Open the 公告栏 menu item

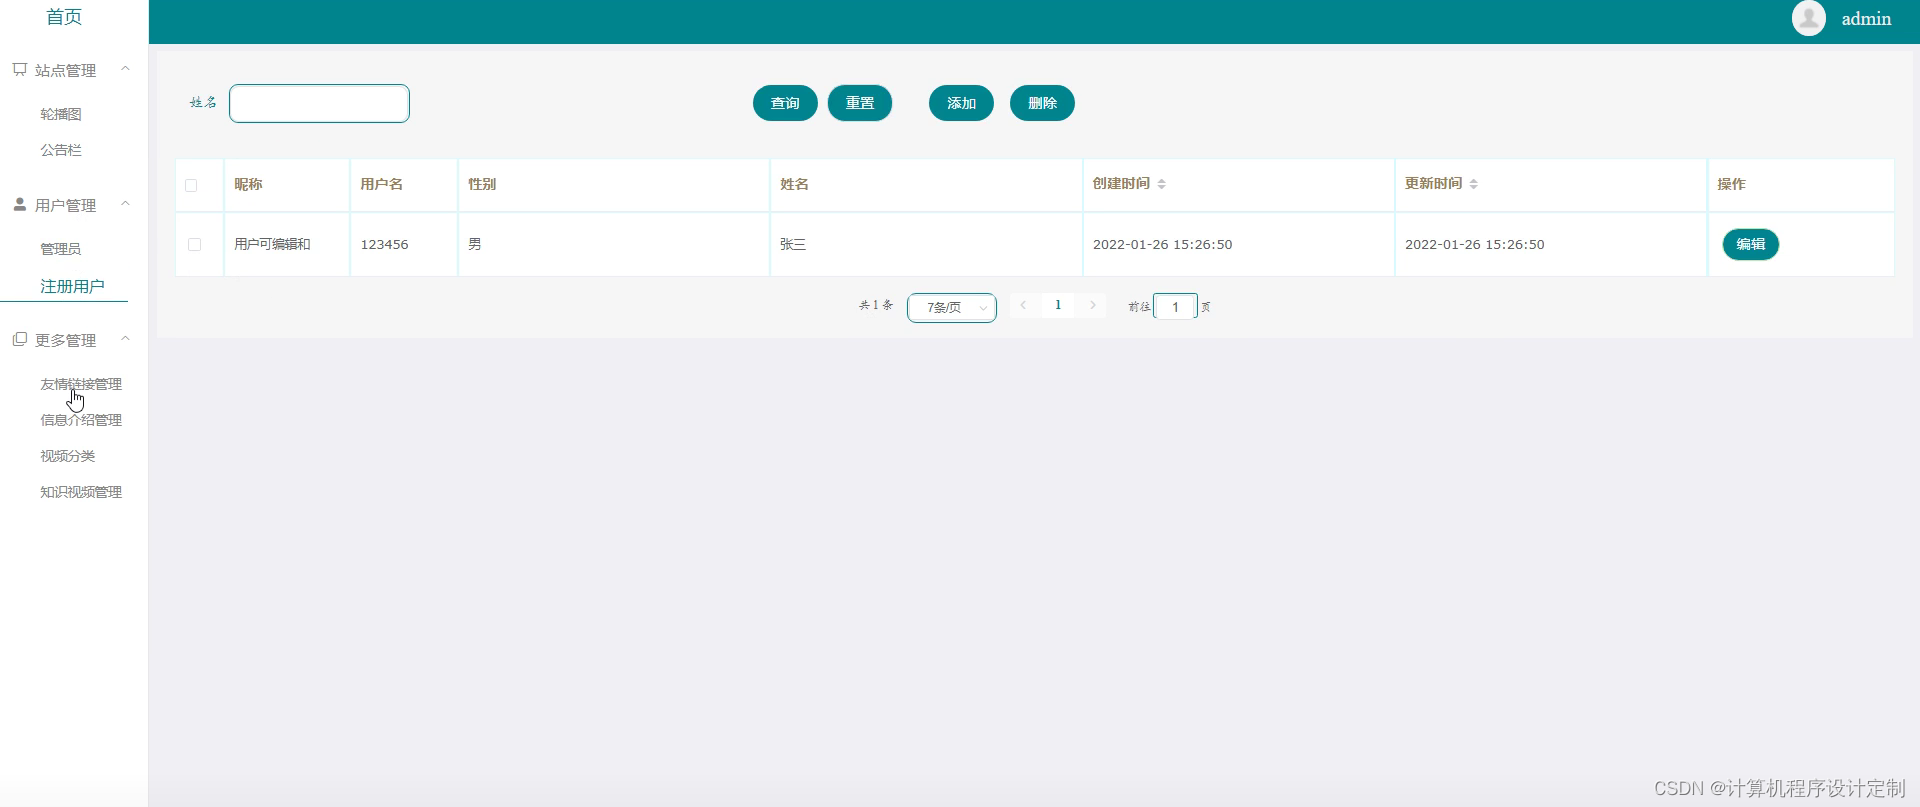coord(61,150)
